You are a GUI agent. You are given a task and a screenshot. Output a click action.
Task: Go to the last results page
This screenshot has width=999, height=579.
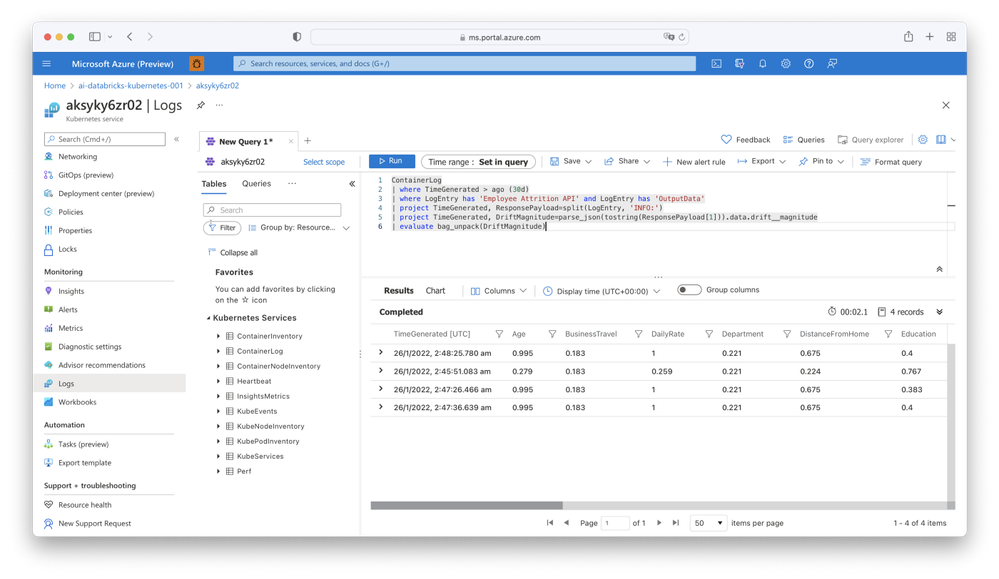675,523
